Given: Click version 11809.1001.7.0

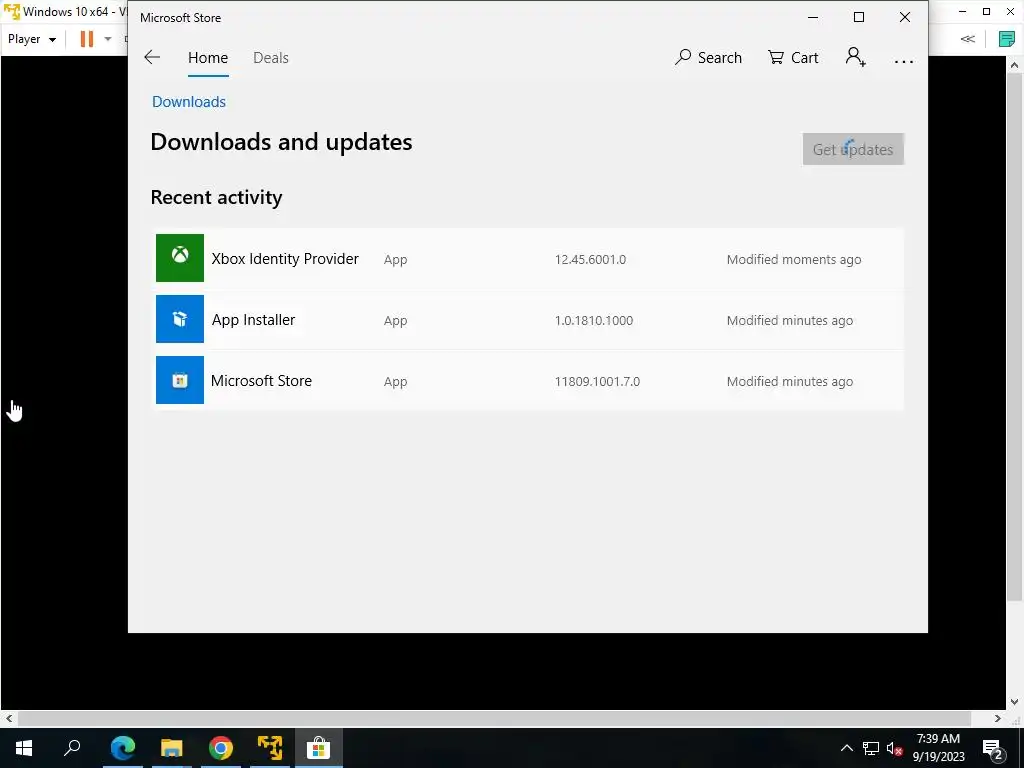Looking at the screenshot, I should pyautogui.click(x=597, y=381).
